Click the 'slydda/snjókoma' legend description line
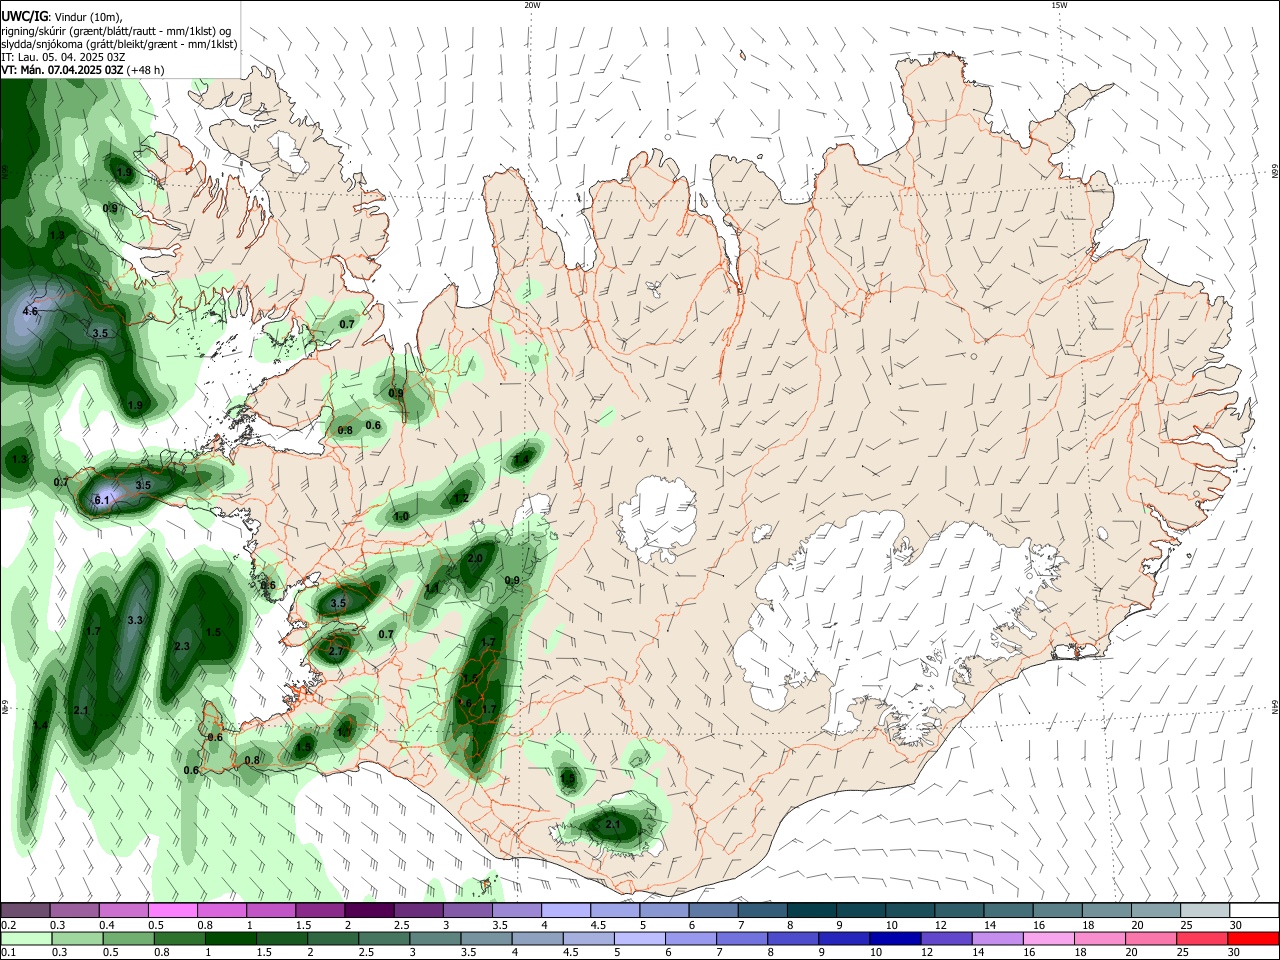The image size is (1280, 960). tap(119, 44)
